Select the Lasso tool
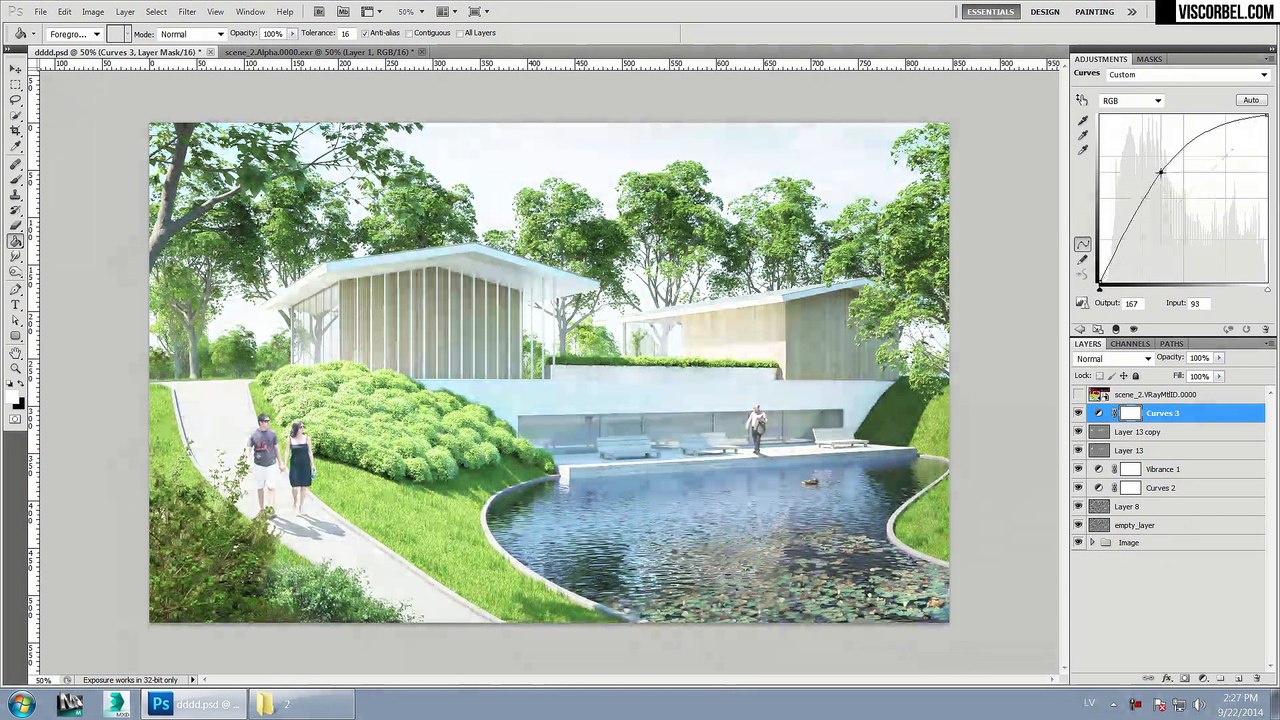The width and height of the screenshot is (1280, 720). [16, 101]
